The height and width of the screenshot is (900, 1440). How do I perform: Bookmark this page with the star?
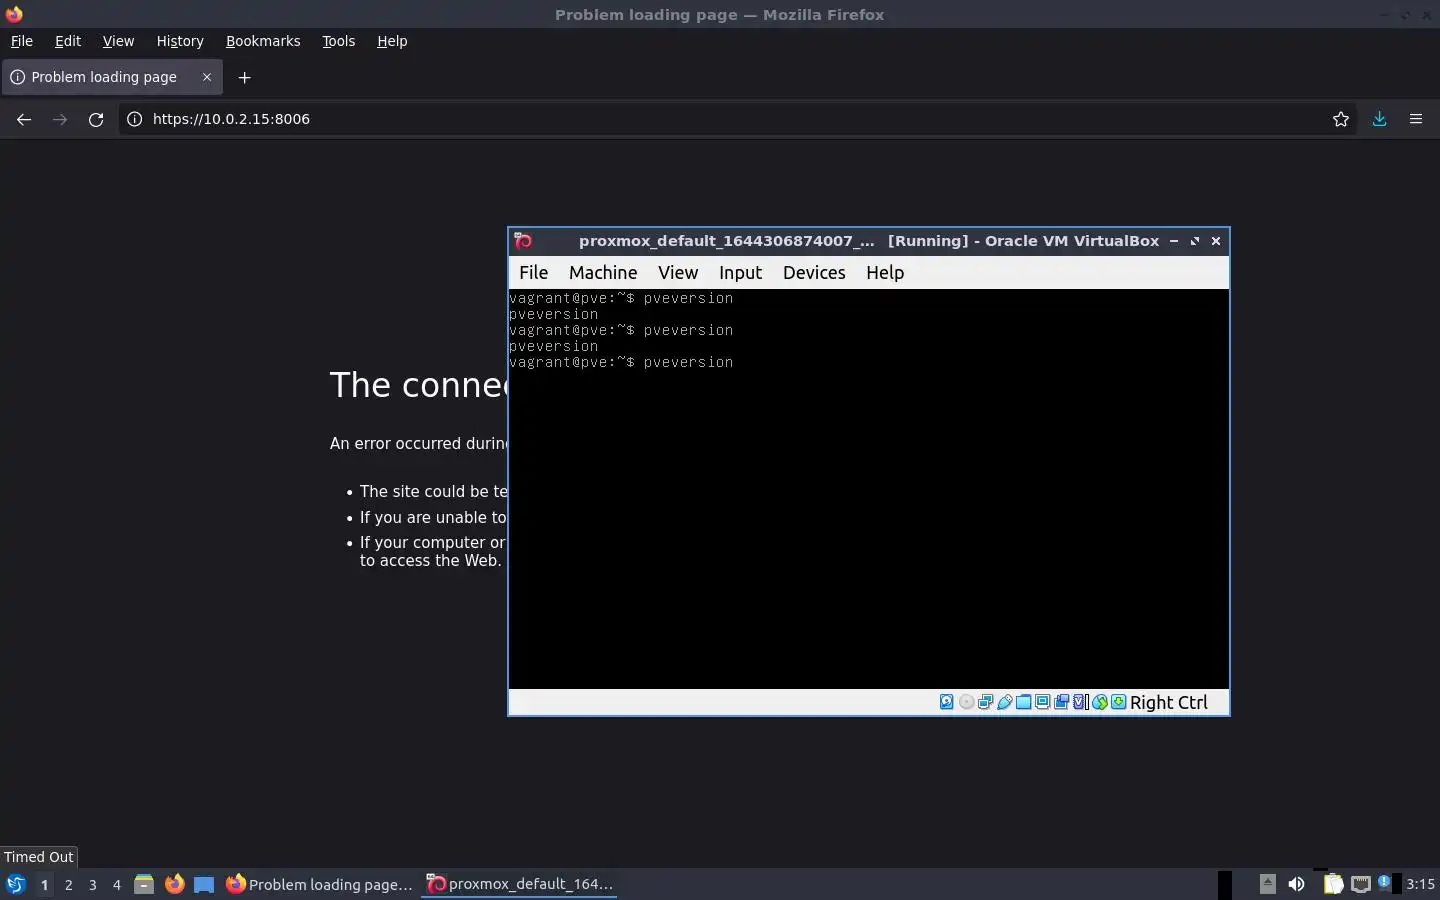coord(1341,119)
